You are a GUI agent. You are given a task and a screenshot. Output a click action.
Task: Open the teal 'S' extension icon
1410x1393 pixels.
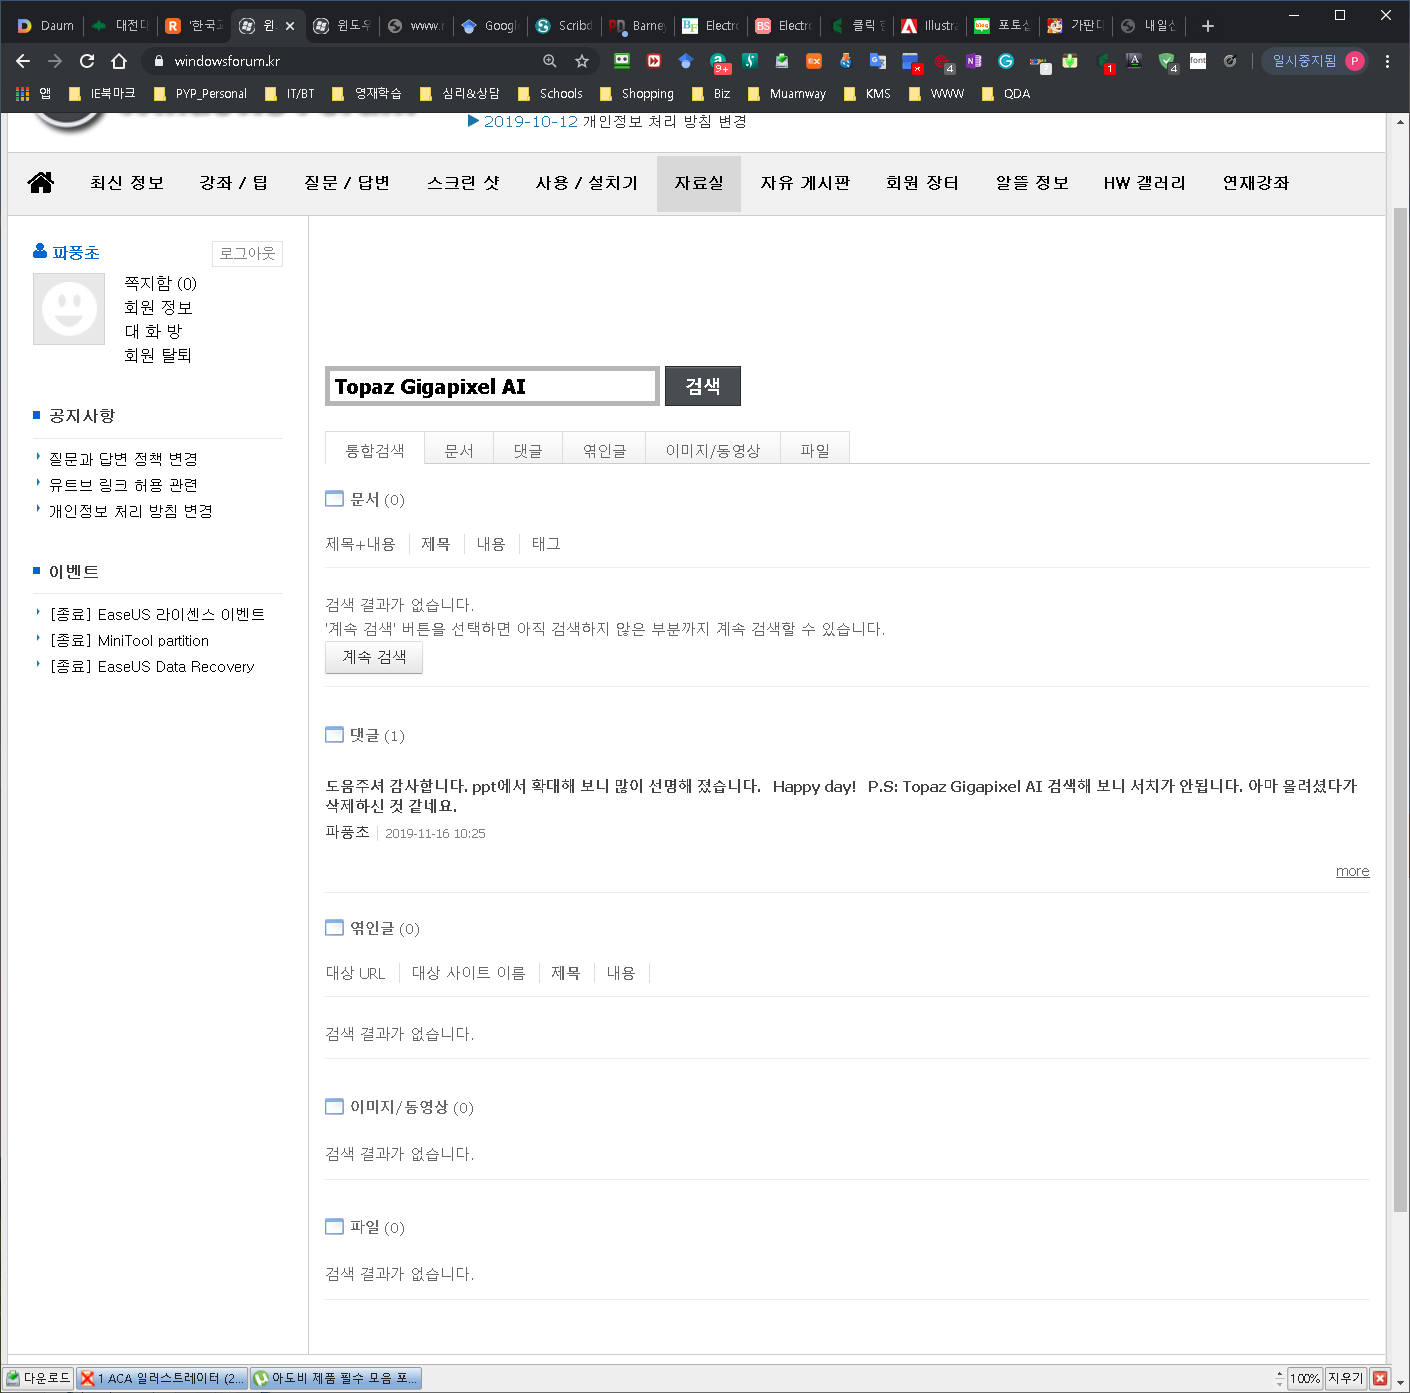tap(750, 61)
